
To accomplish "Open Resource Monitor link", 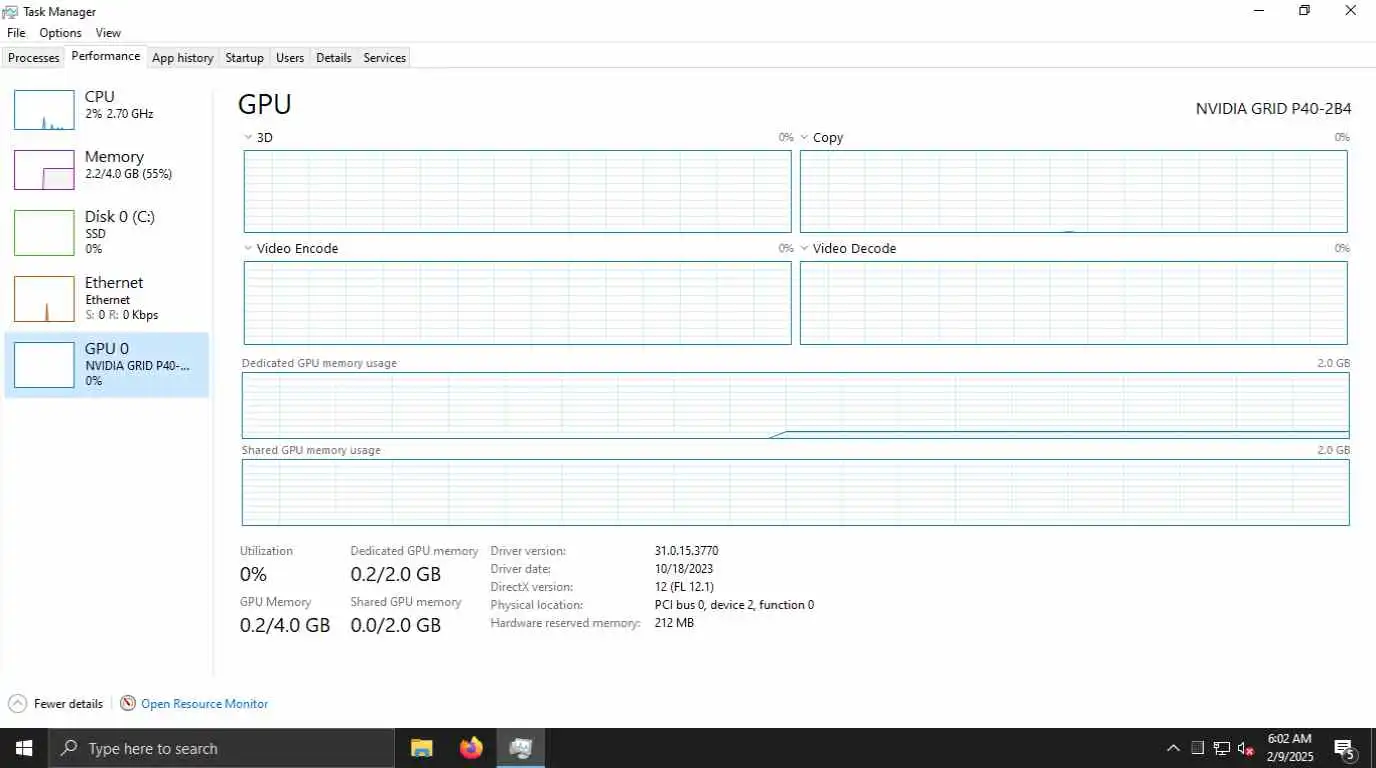I will (205, 704).
